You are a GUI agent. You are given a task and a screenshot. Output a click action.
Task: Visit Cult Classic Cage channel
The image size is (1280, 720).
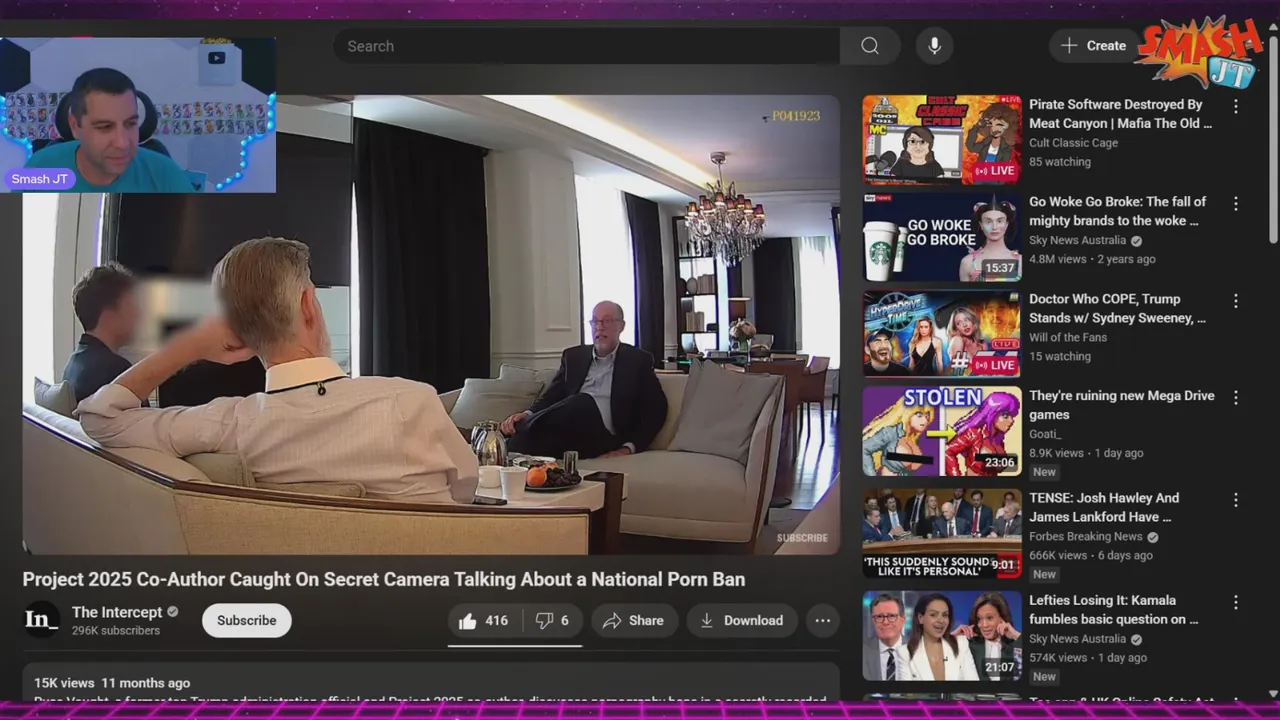1073,143
